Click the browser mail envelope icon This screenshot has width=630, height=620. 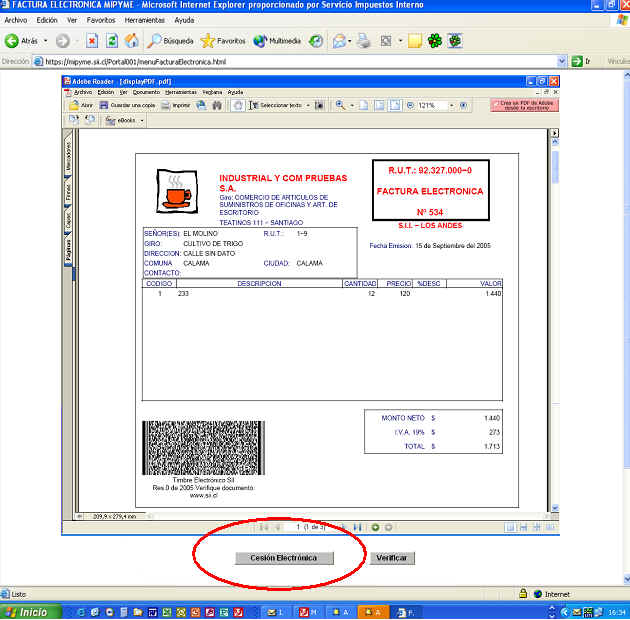tap(339, 41)
